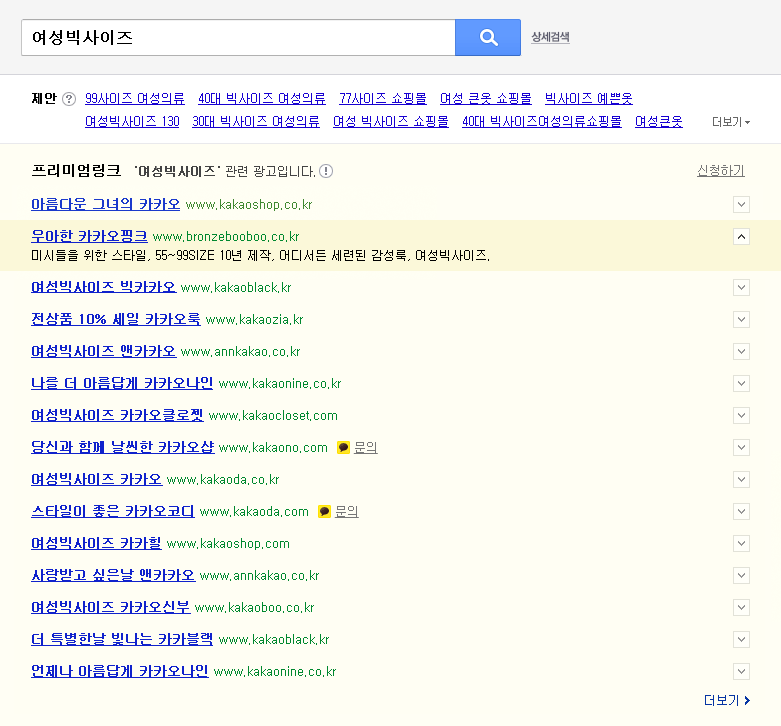
Task: Click the www.kakaocloset.com URL
Action: (273, 416)
